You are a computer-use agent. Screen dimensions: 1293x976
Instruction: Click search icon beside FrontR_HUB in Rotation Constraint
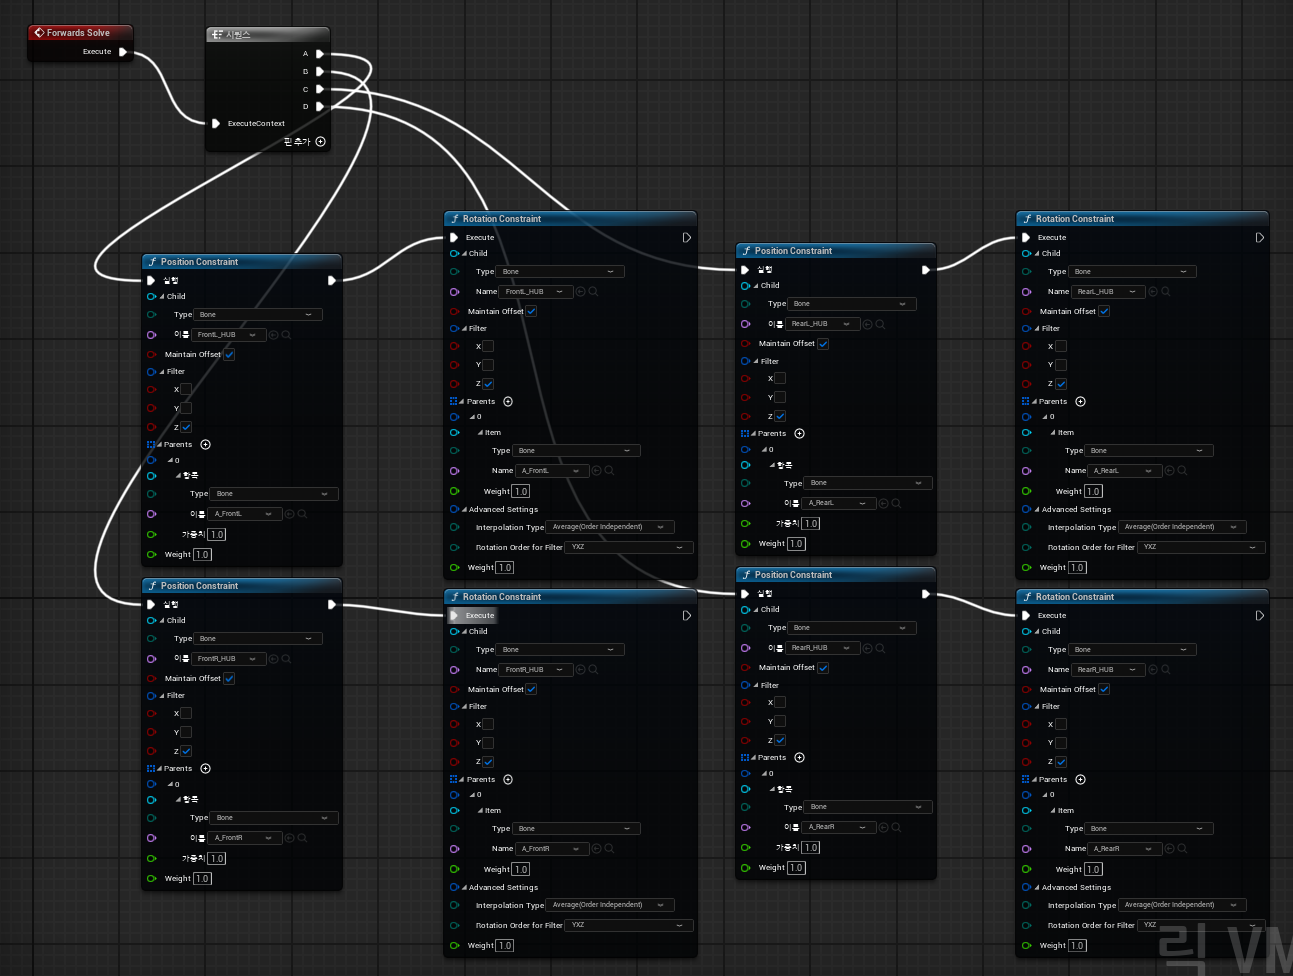[x=593, y=670]
